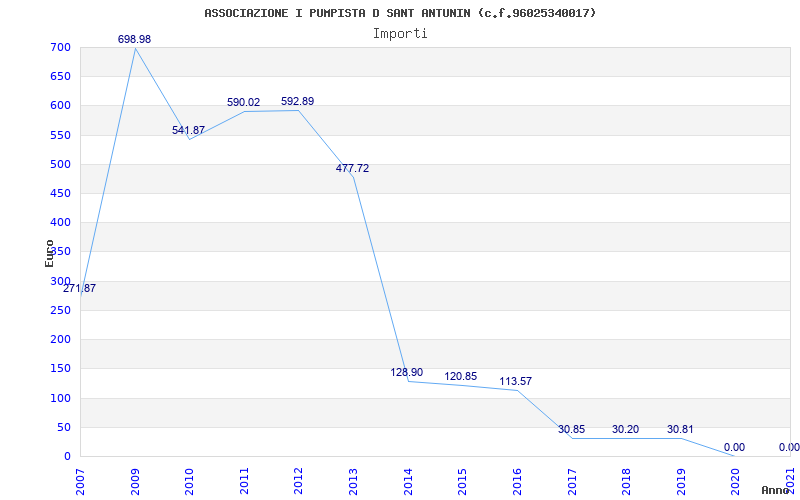Image resolution: width=800 pixels, height=500 pixels.
Task: Click the 50 y-axis tick label
Action: click(63, 427)
